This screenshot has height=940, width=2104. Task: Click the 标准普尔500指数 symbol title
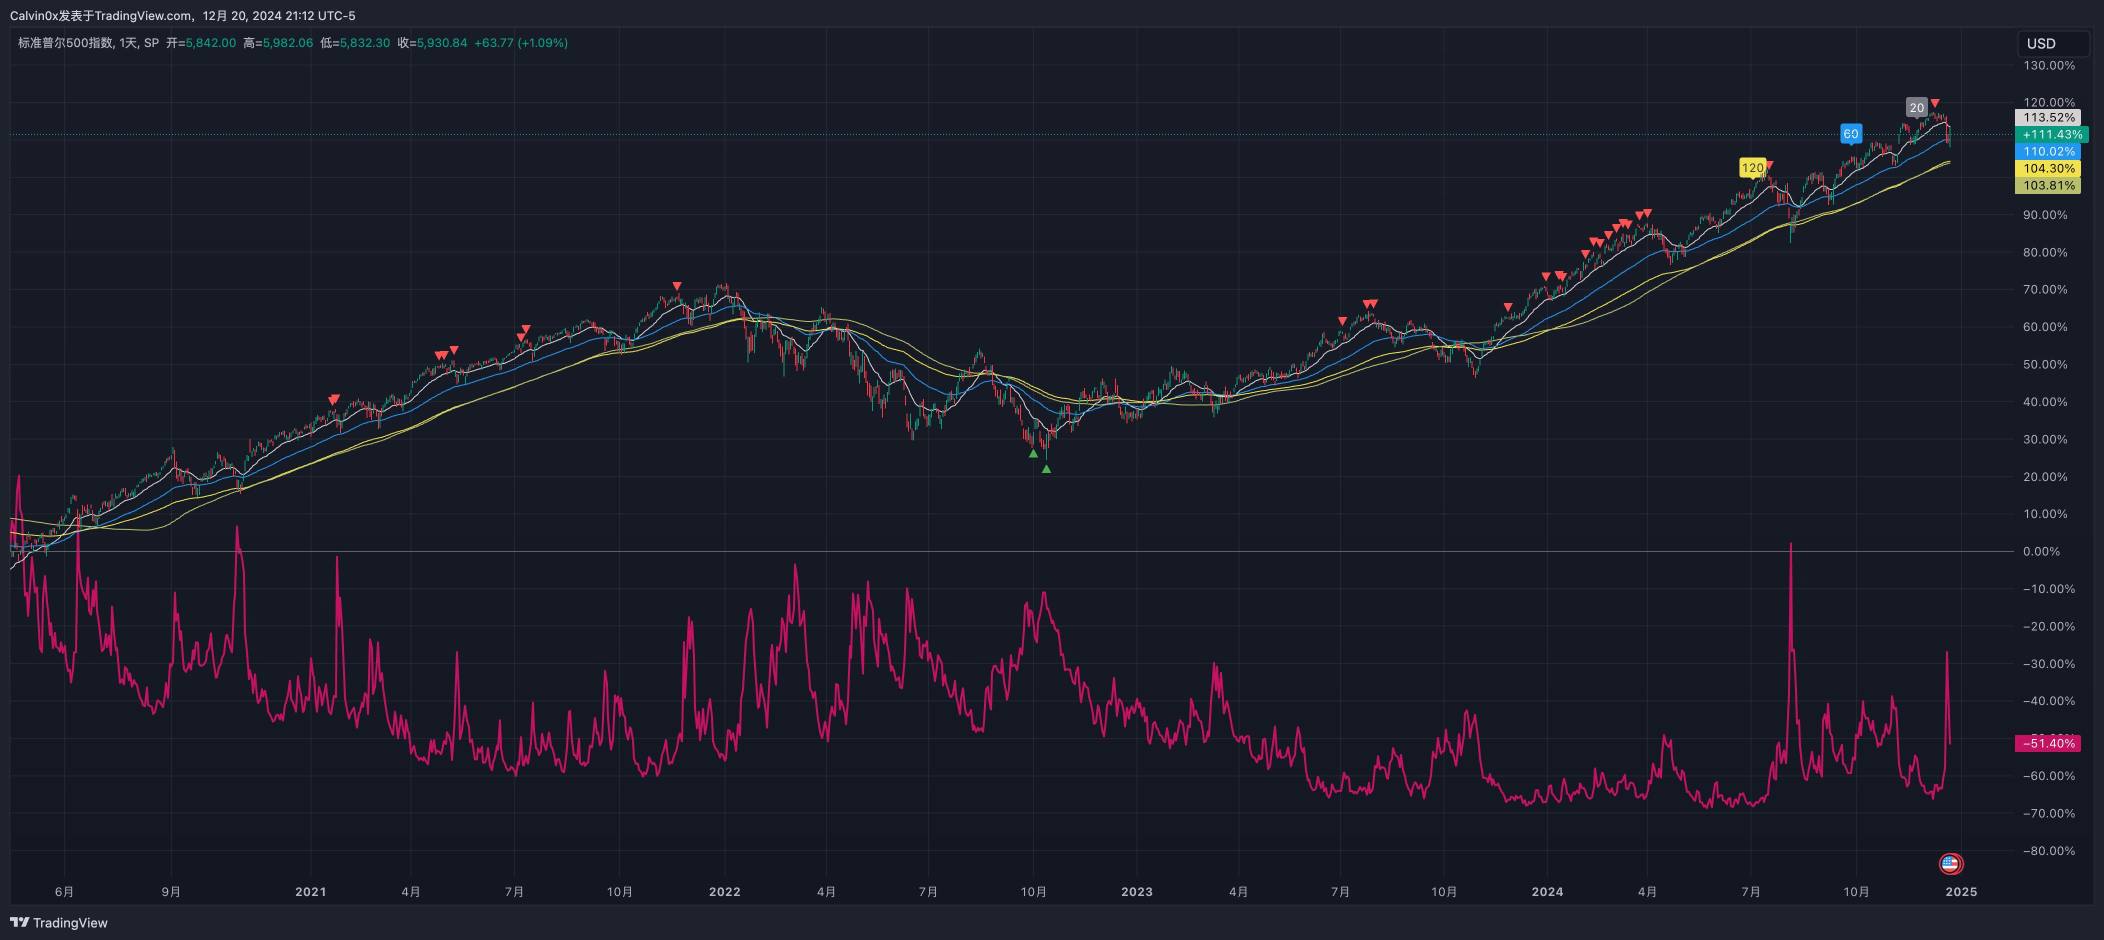click(x=65, y=43)
